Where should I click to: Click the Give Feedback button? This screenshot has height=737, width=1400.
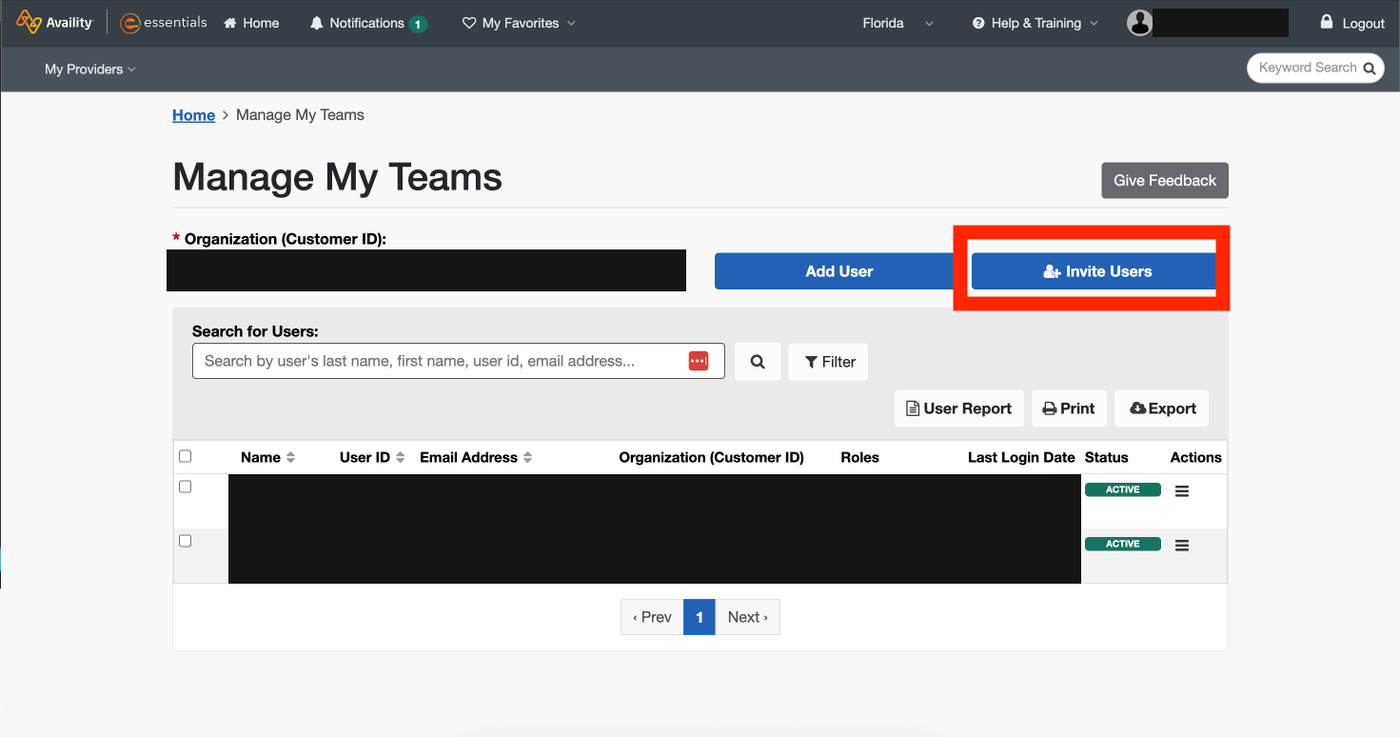1165,181
